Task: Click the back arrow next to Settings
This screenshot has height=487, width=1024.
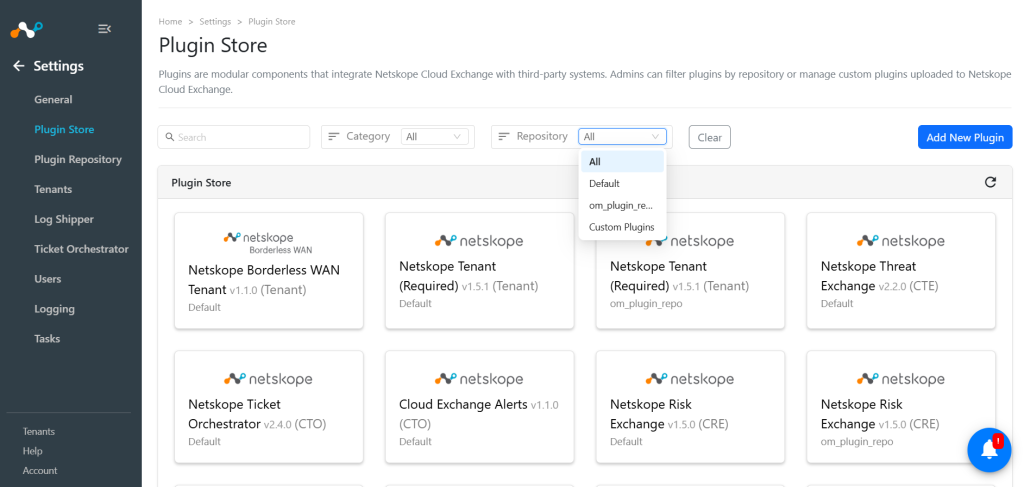Action: pos(19,66)
